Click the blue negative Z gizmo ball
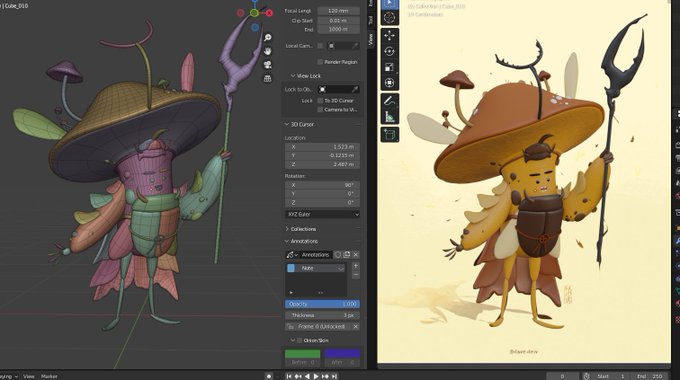Screen dimensions: 680x380 point(255,27)
